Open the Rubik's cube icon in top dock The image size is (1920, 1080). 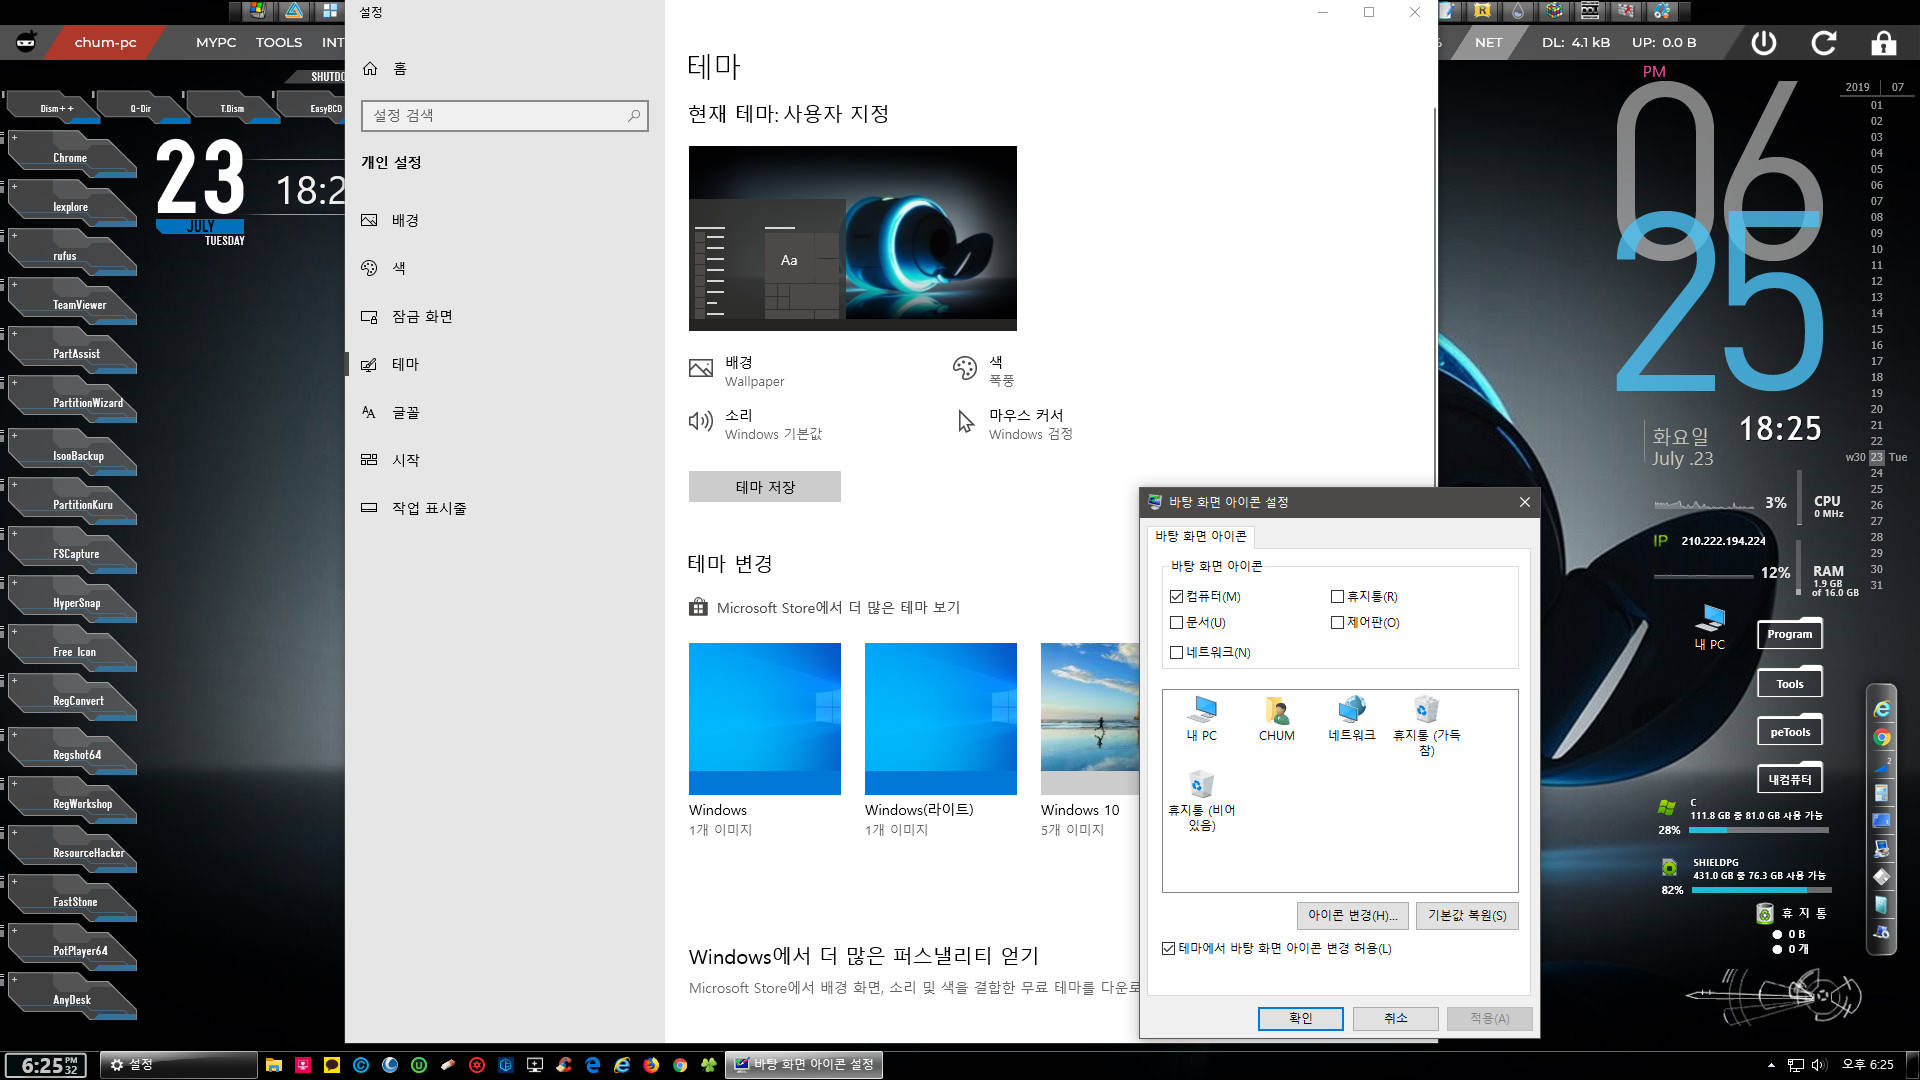click(x=1554, y=11)
